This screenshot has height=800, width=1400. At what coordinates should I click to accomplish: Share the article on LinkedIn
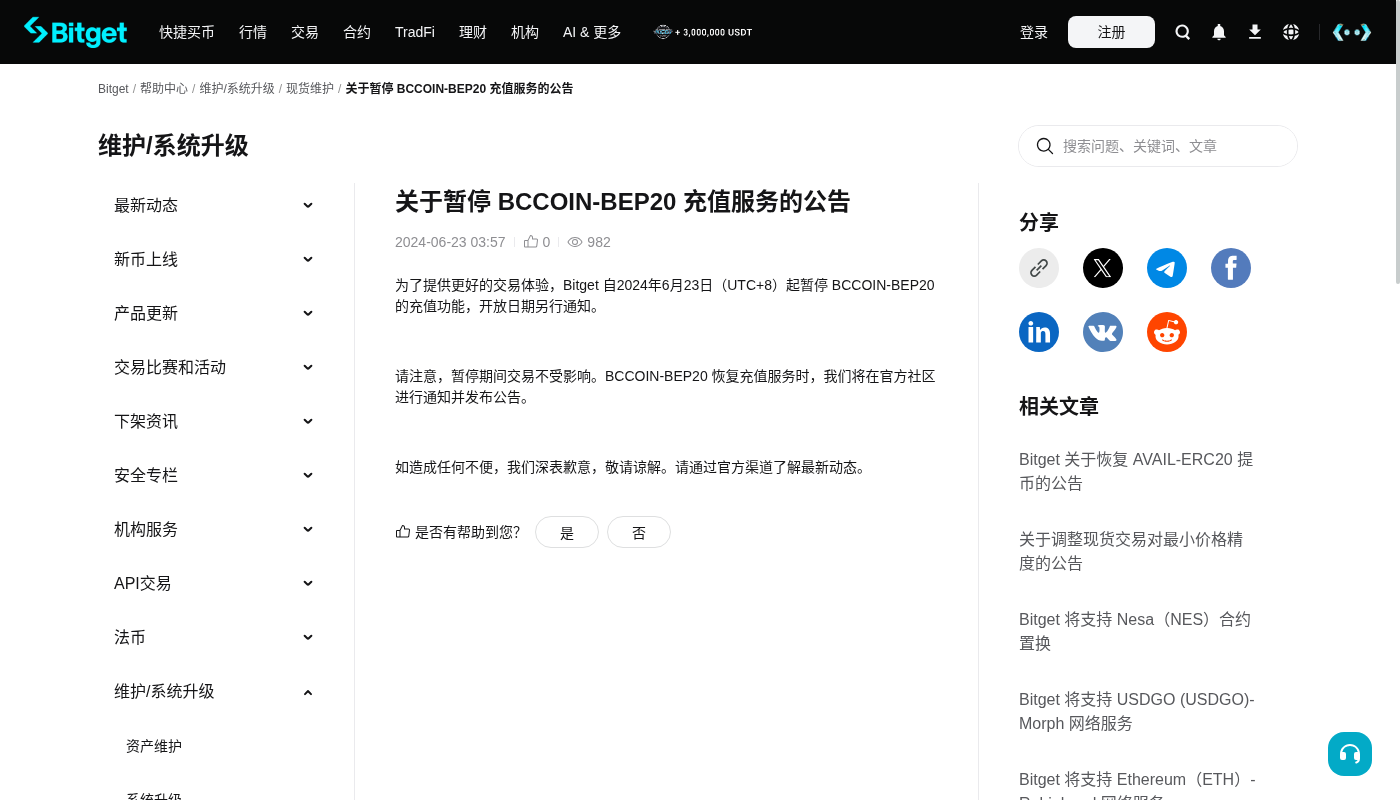tap(1039, 332)
